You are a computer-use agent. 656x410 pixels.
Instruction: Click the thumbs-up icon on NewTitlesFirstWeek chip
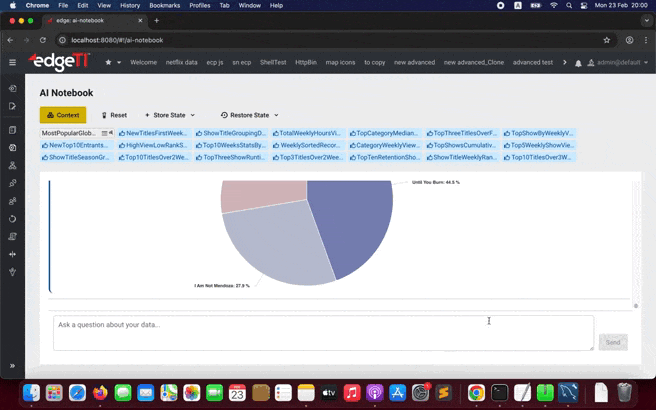pyautogui.click(x=122, y=133)
